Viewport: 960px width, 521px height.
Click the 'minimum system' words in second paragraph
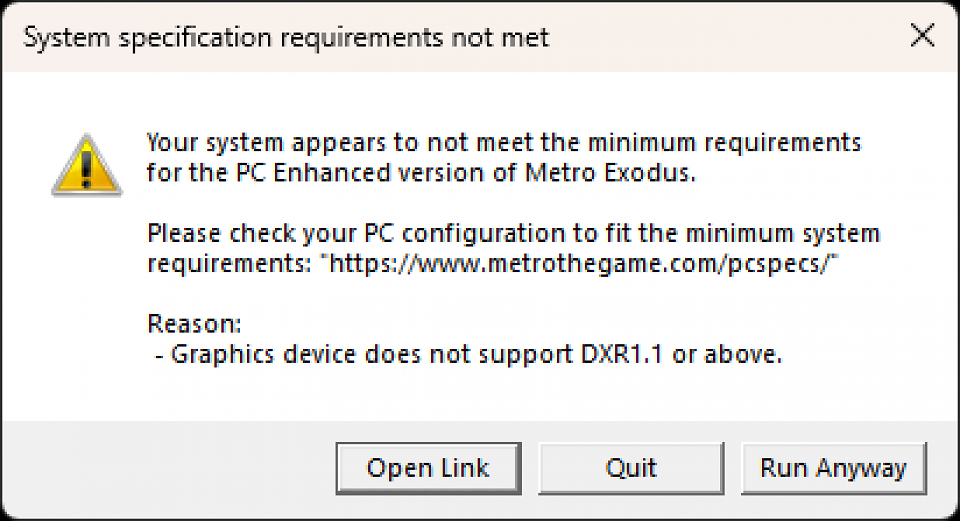pyautogui.click(x=782, y=233)
